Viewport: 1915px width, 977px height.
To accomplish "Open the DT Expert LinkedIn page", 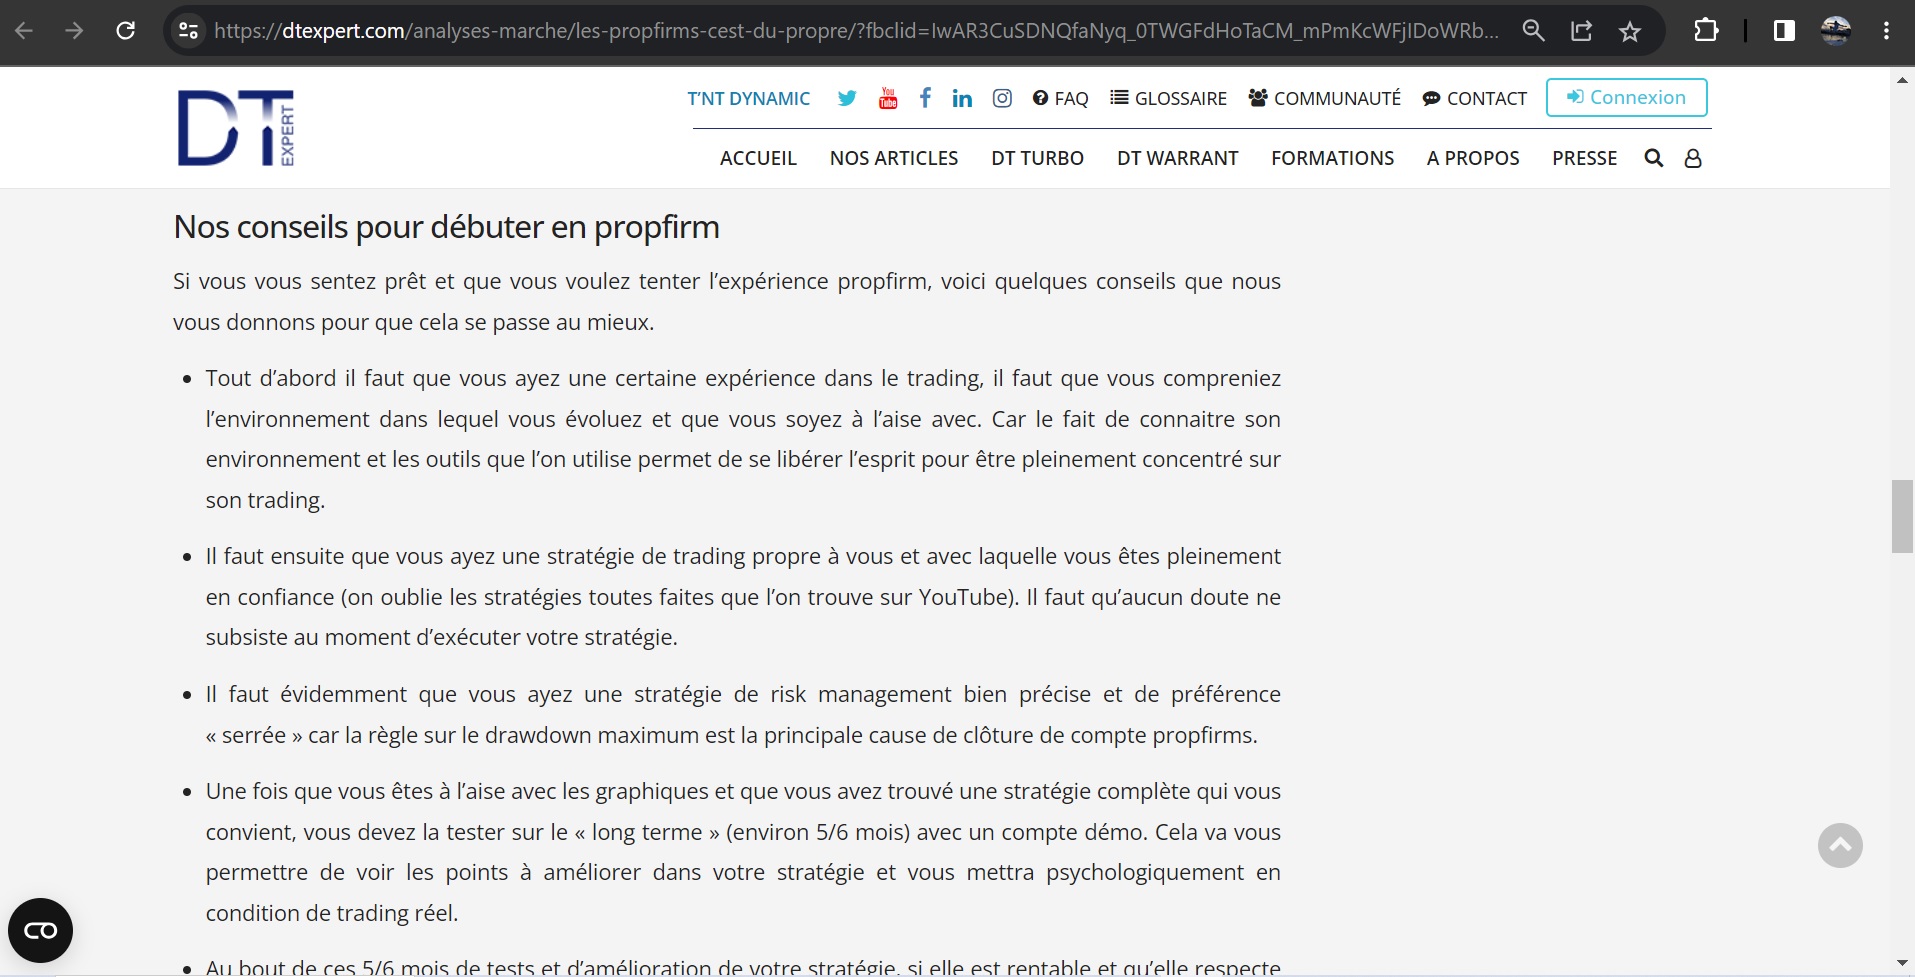I will pos(962,98).
